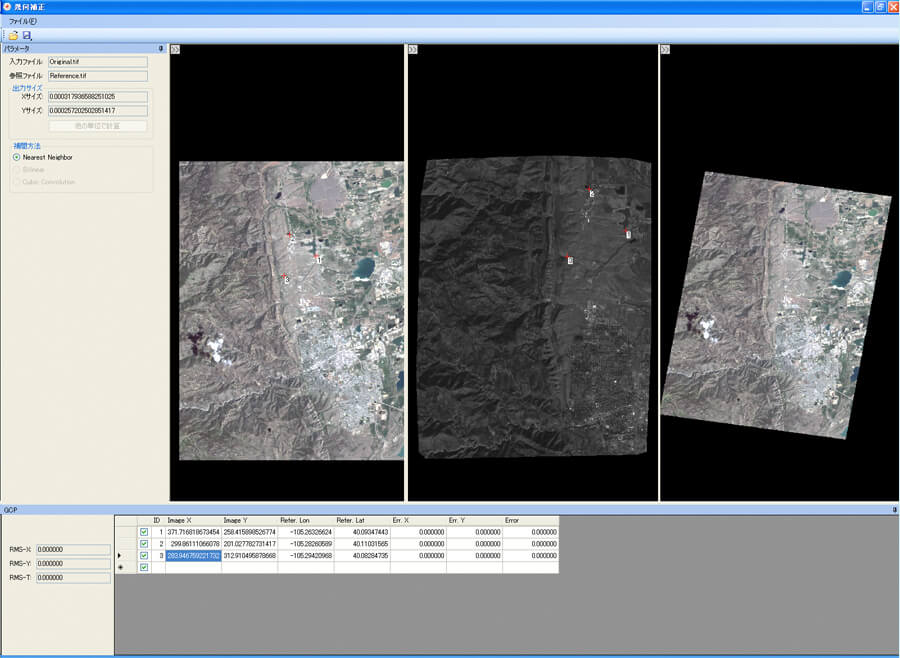Viewport: 900px width, 658px height.
Task: Click the Err. Y column header
Action: click(x=475, y=520)
